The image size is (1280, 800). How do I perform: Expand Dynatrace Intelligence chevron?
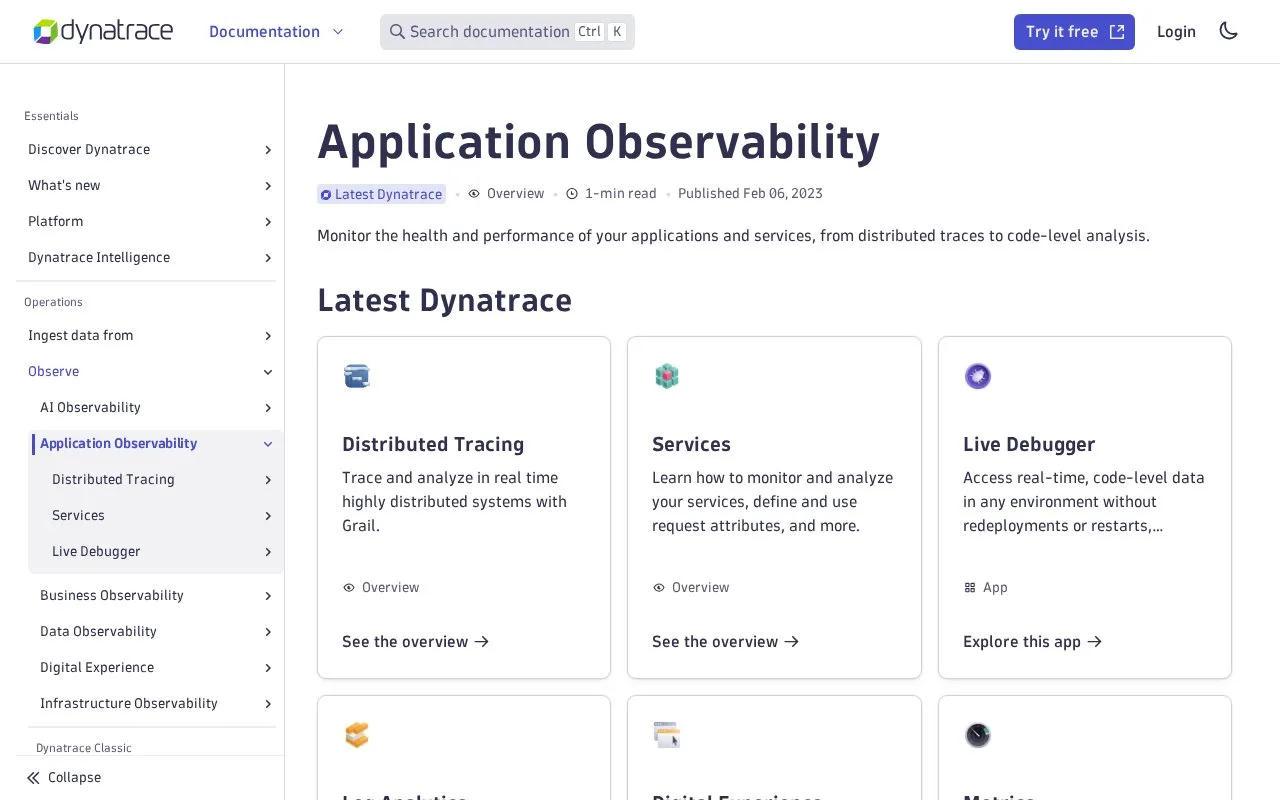(x=268, y=258)
